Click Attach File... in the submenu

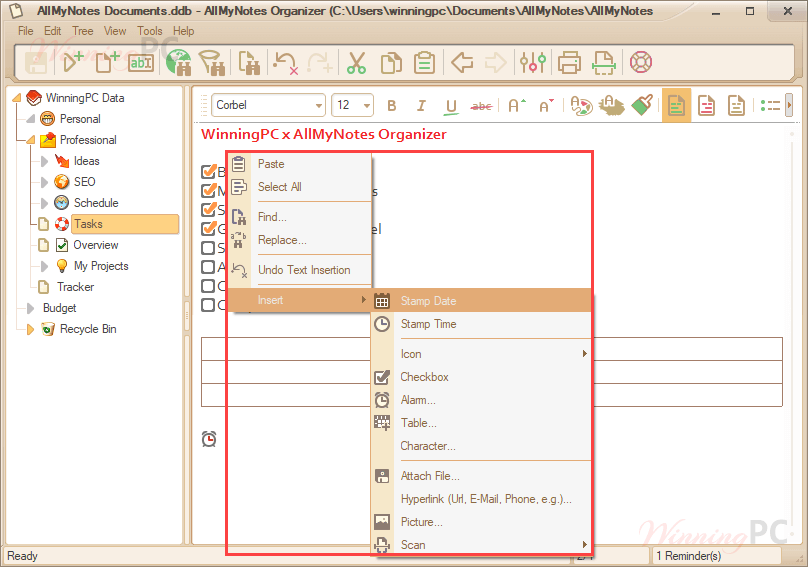click(481, 476)
